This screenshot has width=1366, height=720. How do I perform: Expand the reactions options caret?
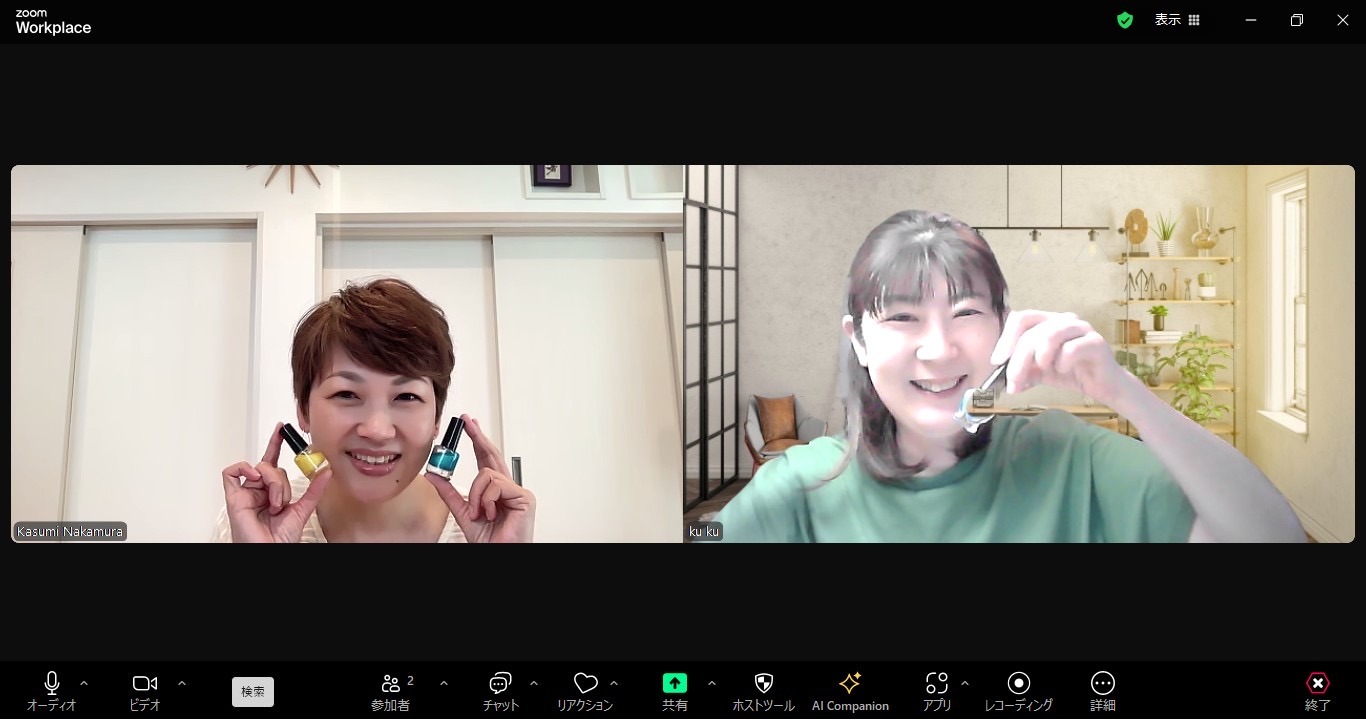click(x=614, y=683)
